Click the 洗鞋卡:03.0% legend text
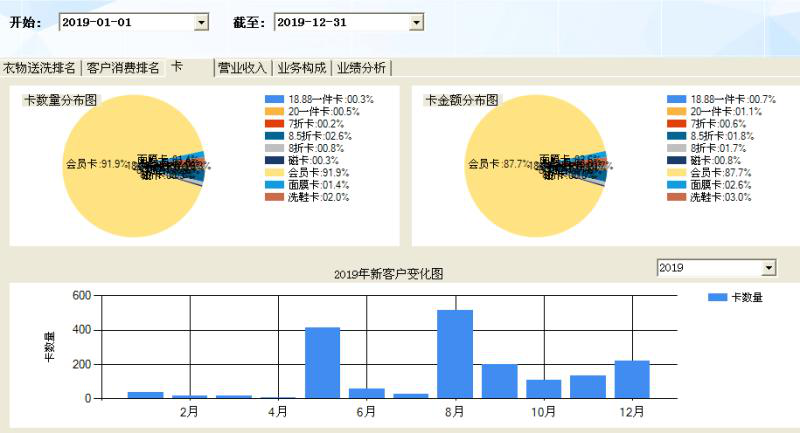The image size is (800, 433). (721, 197)
